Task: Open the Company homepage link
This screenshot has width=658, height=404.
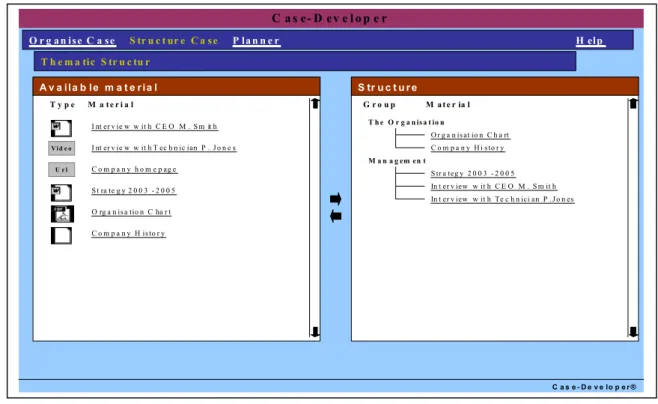Action: [134, 169]
